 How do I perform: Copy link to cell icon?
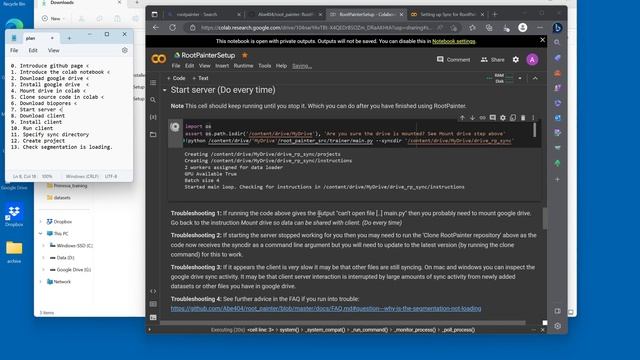click(482, 118)
